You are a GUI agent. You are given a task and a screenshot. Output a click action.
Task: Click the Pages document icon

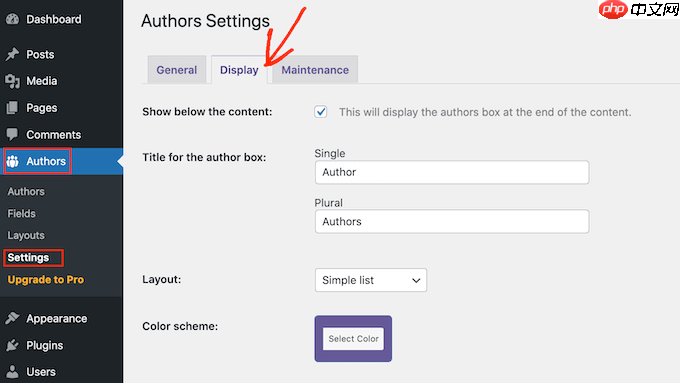point(13,108)
